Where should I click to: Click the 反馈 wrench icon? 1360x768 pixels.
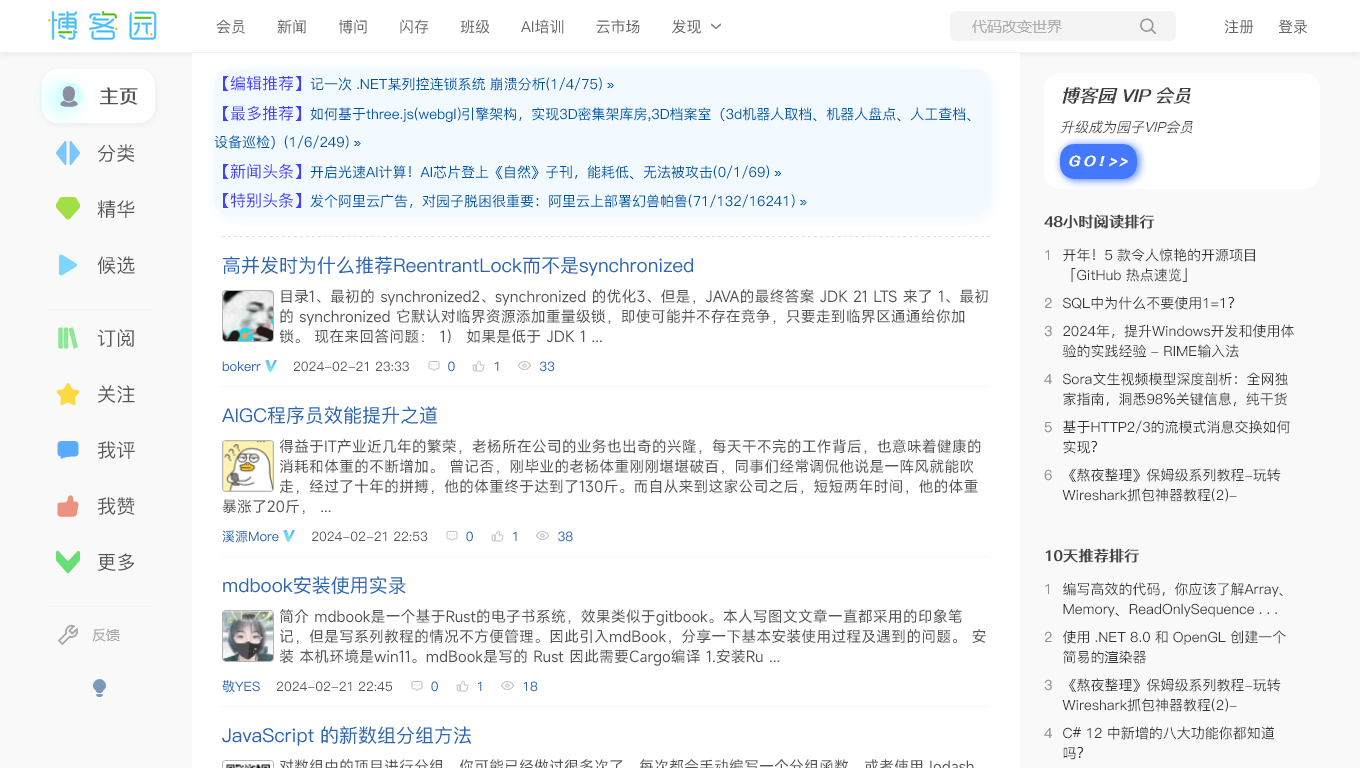coord(68,634)
